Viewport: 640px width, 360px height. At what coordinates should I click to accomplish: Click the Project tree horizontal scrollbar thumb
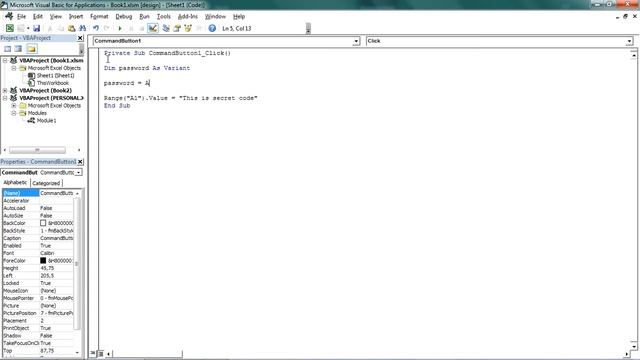pos(37,150)
